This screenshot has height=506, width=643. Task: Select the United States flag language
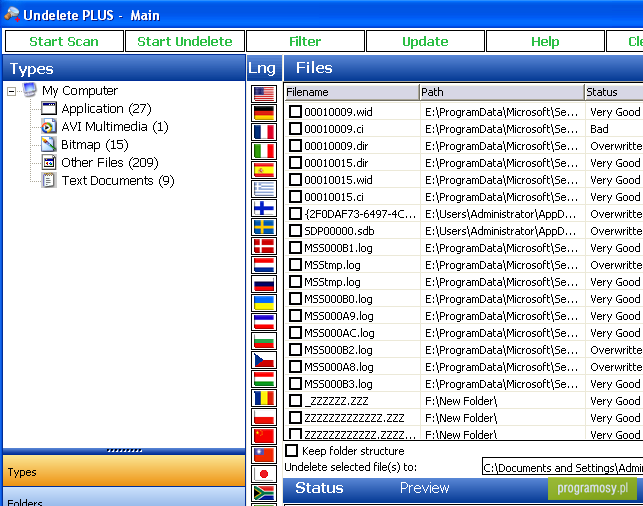(x=264, y=94)
